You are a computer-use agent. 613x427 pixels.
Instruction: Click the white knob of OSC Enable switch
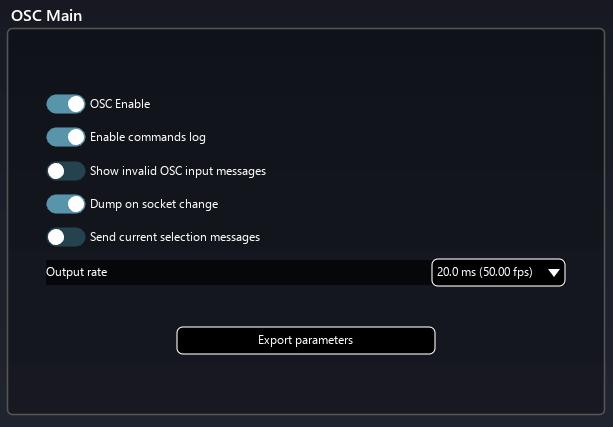point(75,103)
